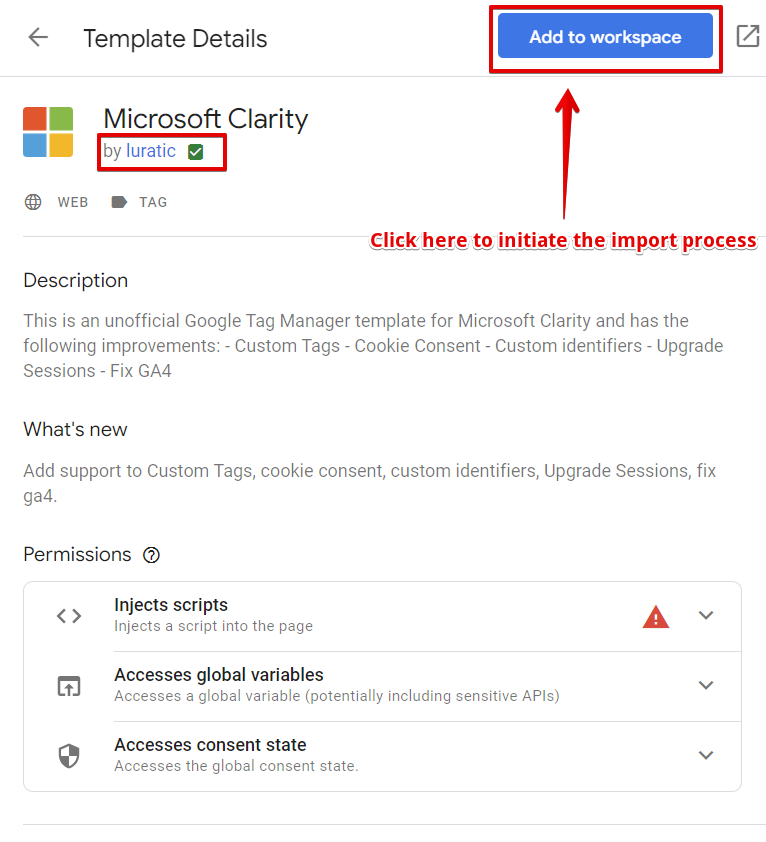Open the Permissions help question icon
Screen dimensions: 766x842
(x=151, y=555)
